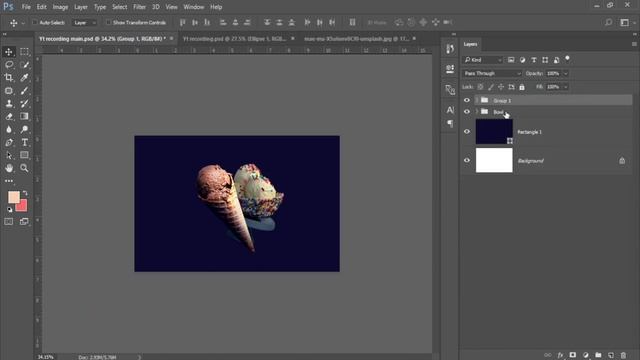The height and width of the screenshot is (360, 640).
Task: Add a new adjustment layer
Action: 585,355
